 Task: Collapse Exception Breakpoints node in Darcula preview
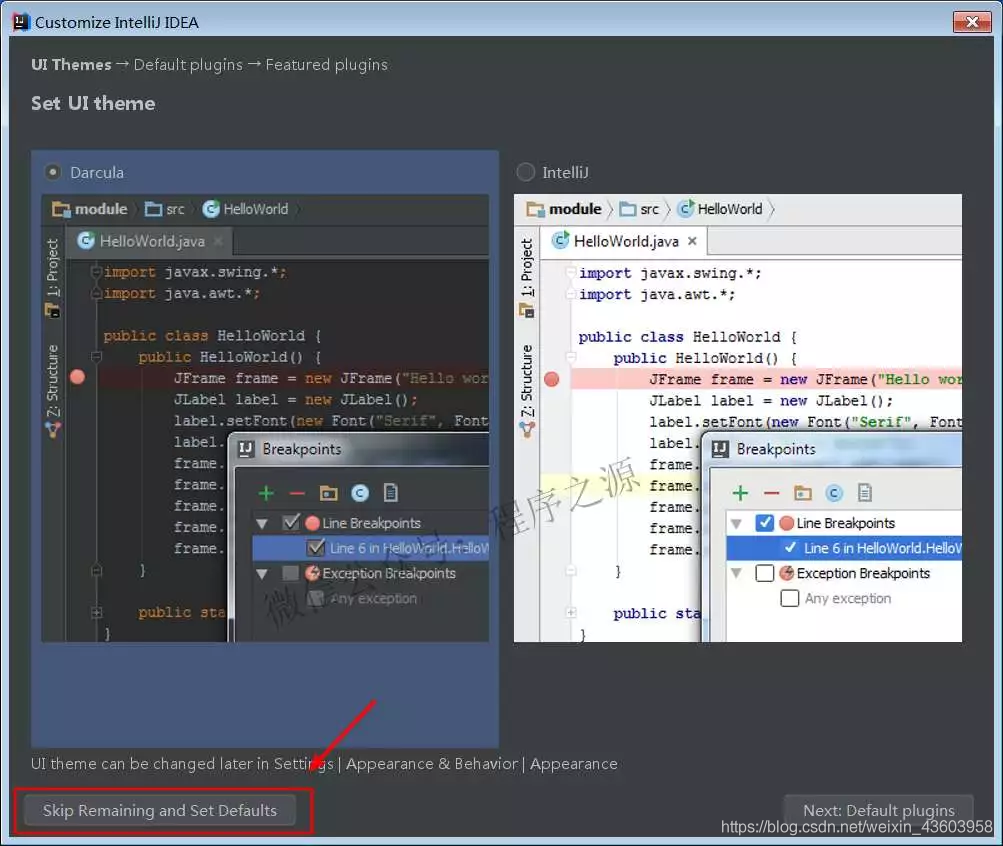point(262,574)
